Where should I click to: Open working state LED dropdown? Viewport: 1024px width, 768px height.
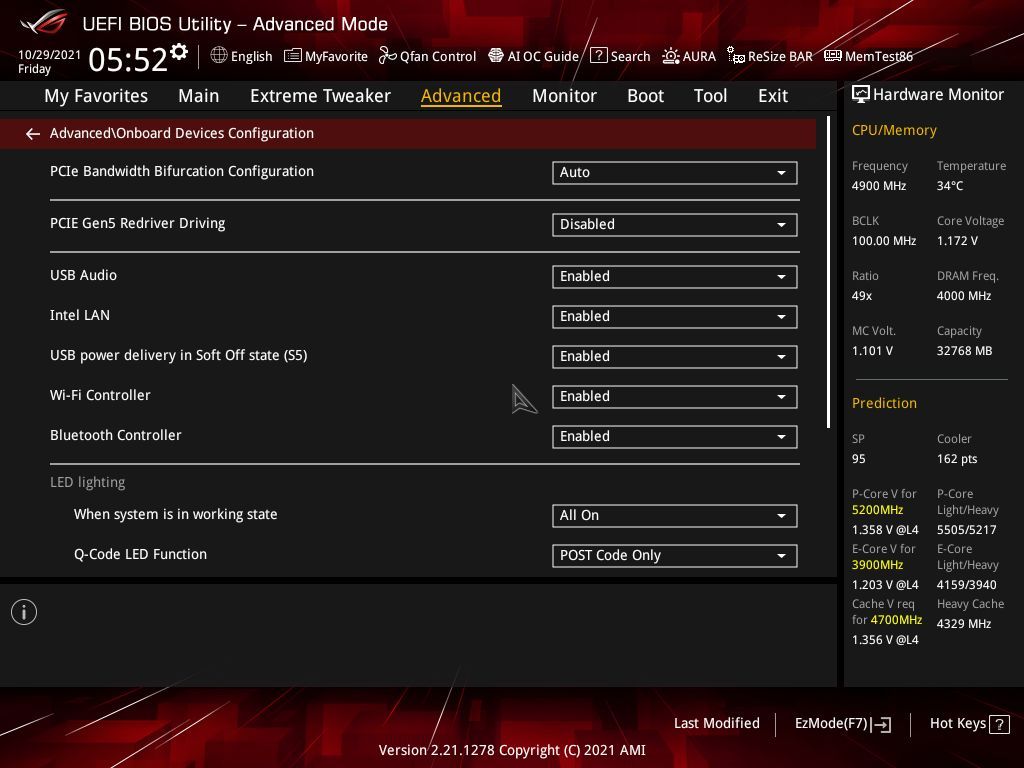pyautogui.click(x=675, y=516)
